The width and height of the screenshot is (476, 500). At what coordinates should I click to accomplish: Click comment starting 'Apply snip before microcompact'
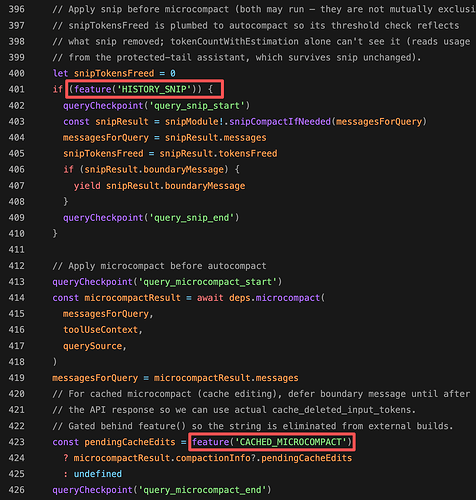[264, 9]
